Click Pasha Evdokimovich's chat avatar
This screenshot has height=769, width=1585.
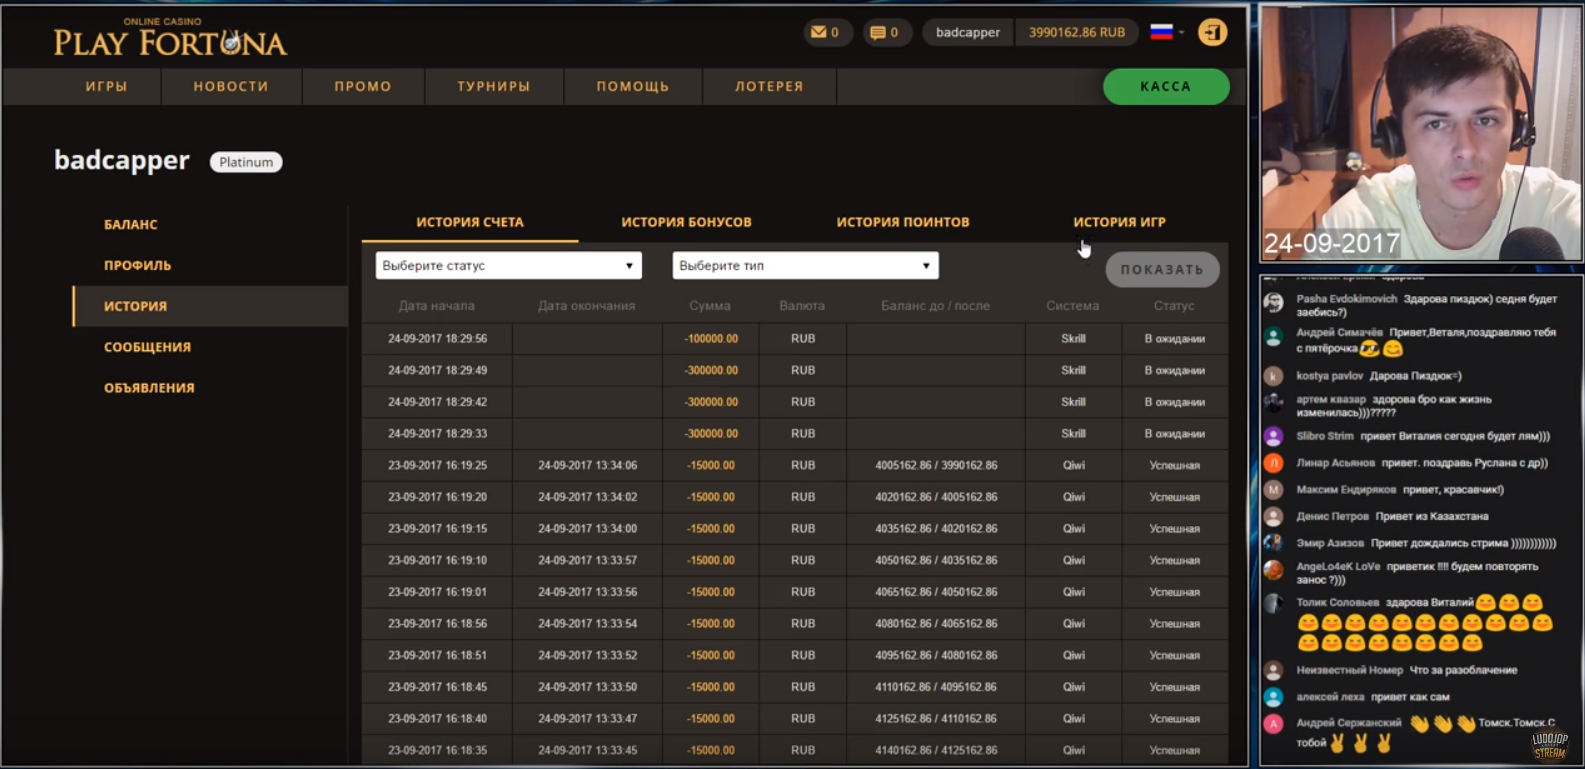pyautogui.click(x=1273, y=302)
